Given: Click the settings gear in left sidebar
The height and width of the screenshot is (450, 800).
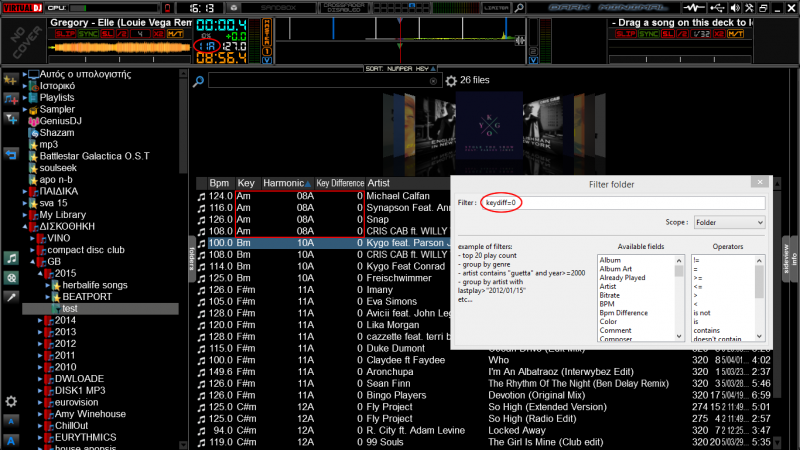Looking at the screenshot, I should pos(11,401).
